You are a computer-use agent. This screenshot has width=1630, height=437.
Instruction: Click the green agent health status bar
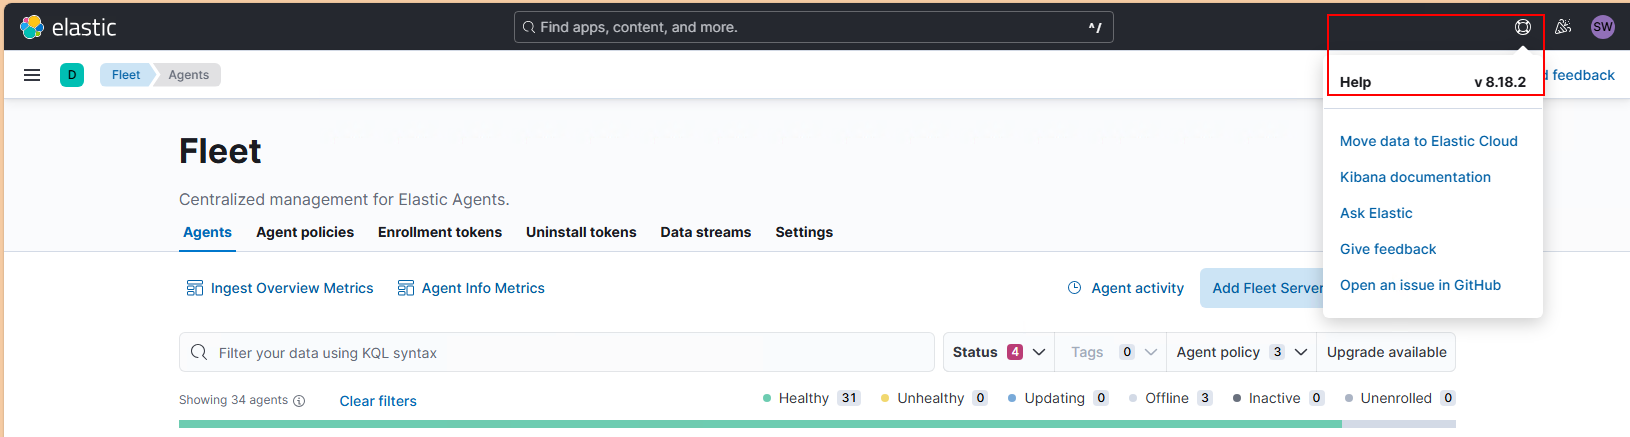[760, 424]
